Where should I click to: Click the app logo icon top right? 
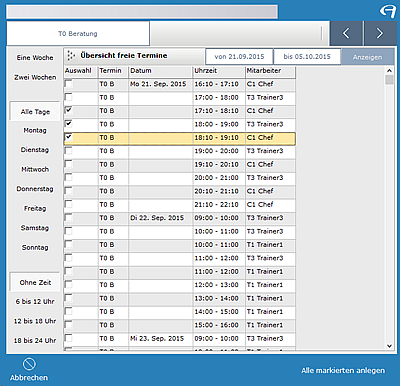click(387, 11)
